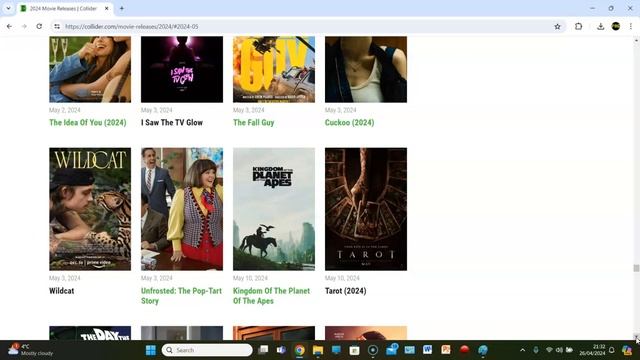640x360 pixels.
Task: Click The Fall Guy poster image
Action: tap(274, 69)
